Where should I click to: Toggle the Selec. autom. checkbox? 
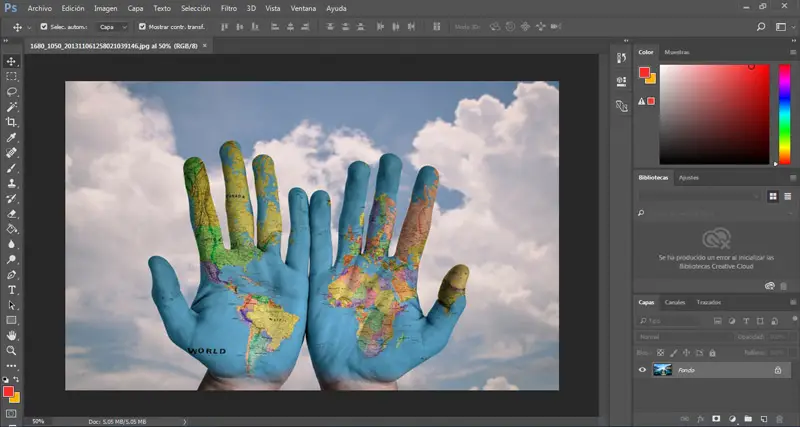[x=43, y=27]
